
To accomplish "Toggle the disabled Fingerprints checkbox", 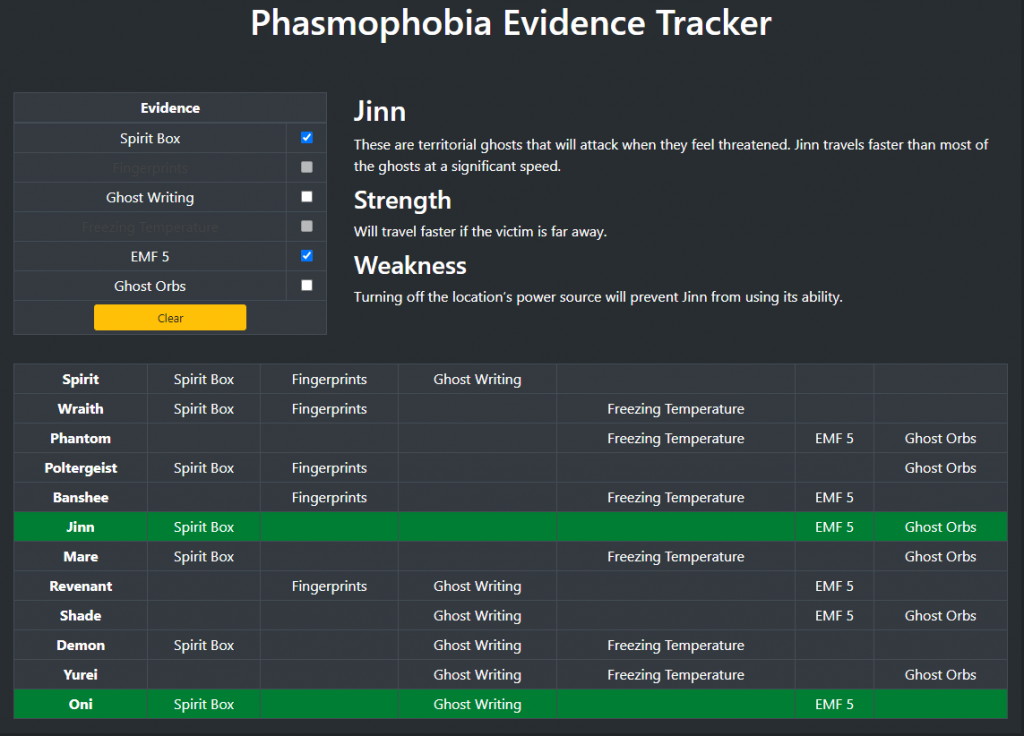I will [306, 167].
